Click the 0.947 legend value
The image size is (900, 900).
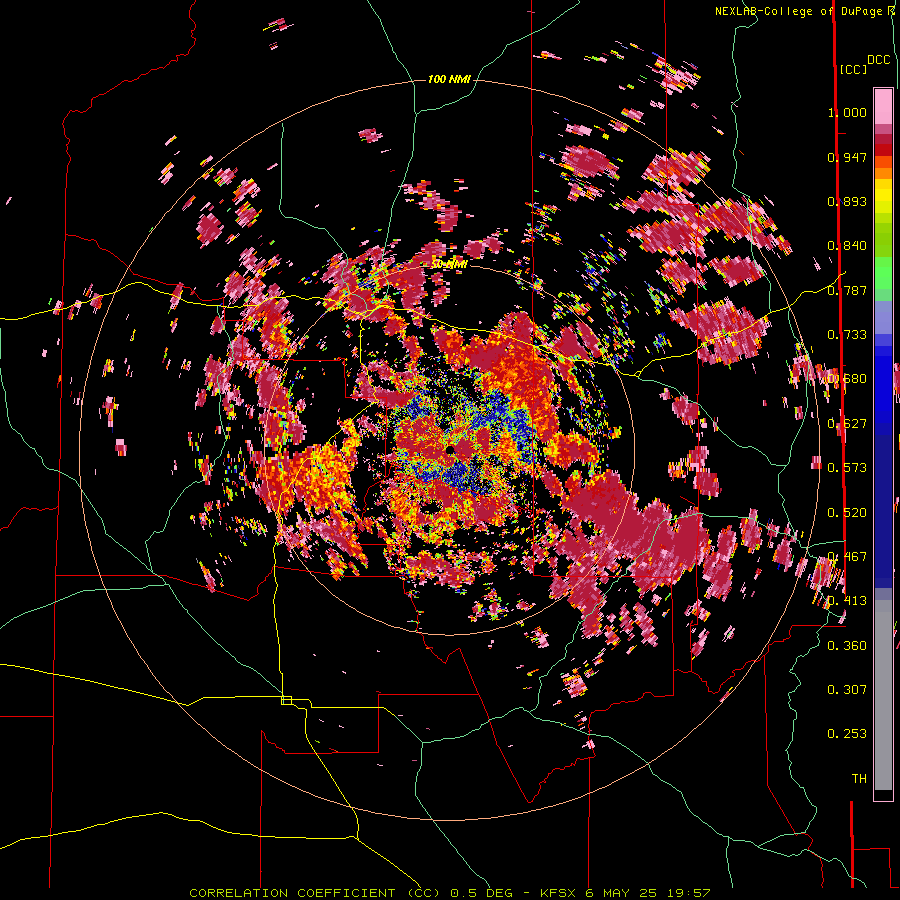847,157
